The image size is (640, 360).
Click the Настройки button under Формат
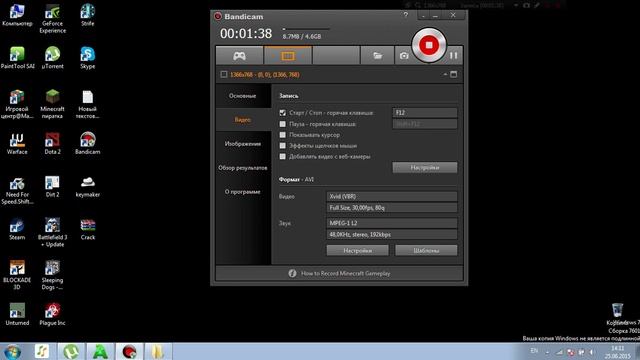(x=358, y=250)
